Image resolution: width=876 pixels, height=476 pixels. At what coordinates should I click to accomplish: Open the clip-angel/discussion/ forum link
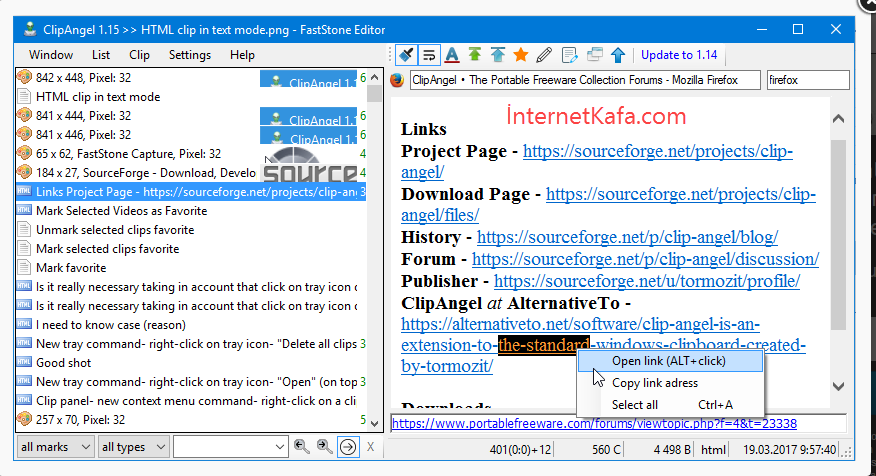[x=645, y=259]
